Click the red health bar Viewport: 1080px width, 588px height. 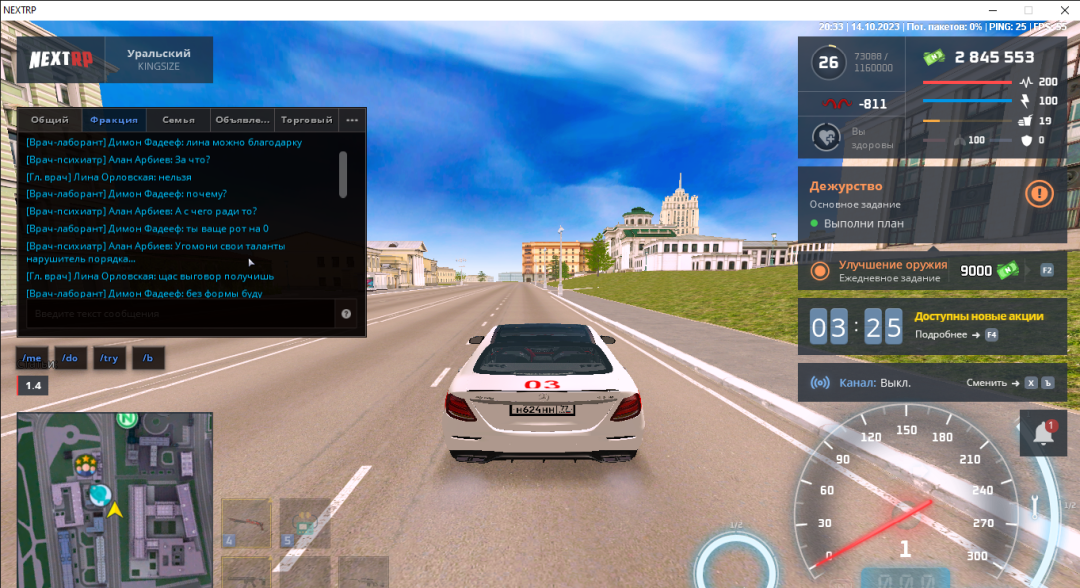tap(967, 82)
